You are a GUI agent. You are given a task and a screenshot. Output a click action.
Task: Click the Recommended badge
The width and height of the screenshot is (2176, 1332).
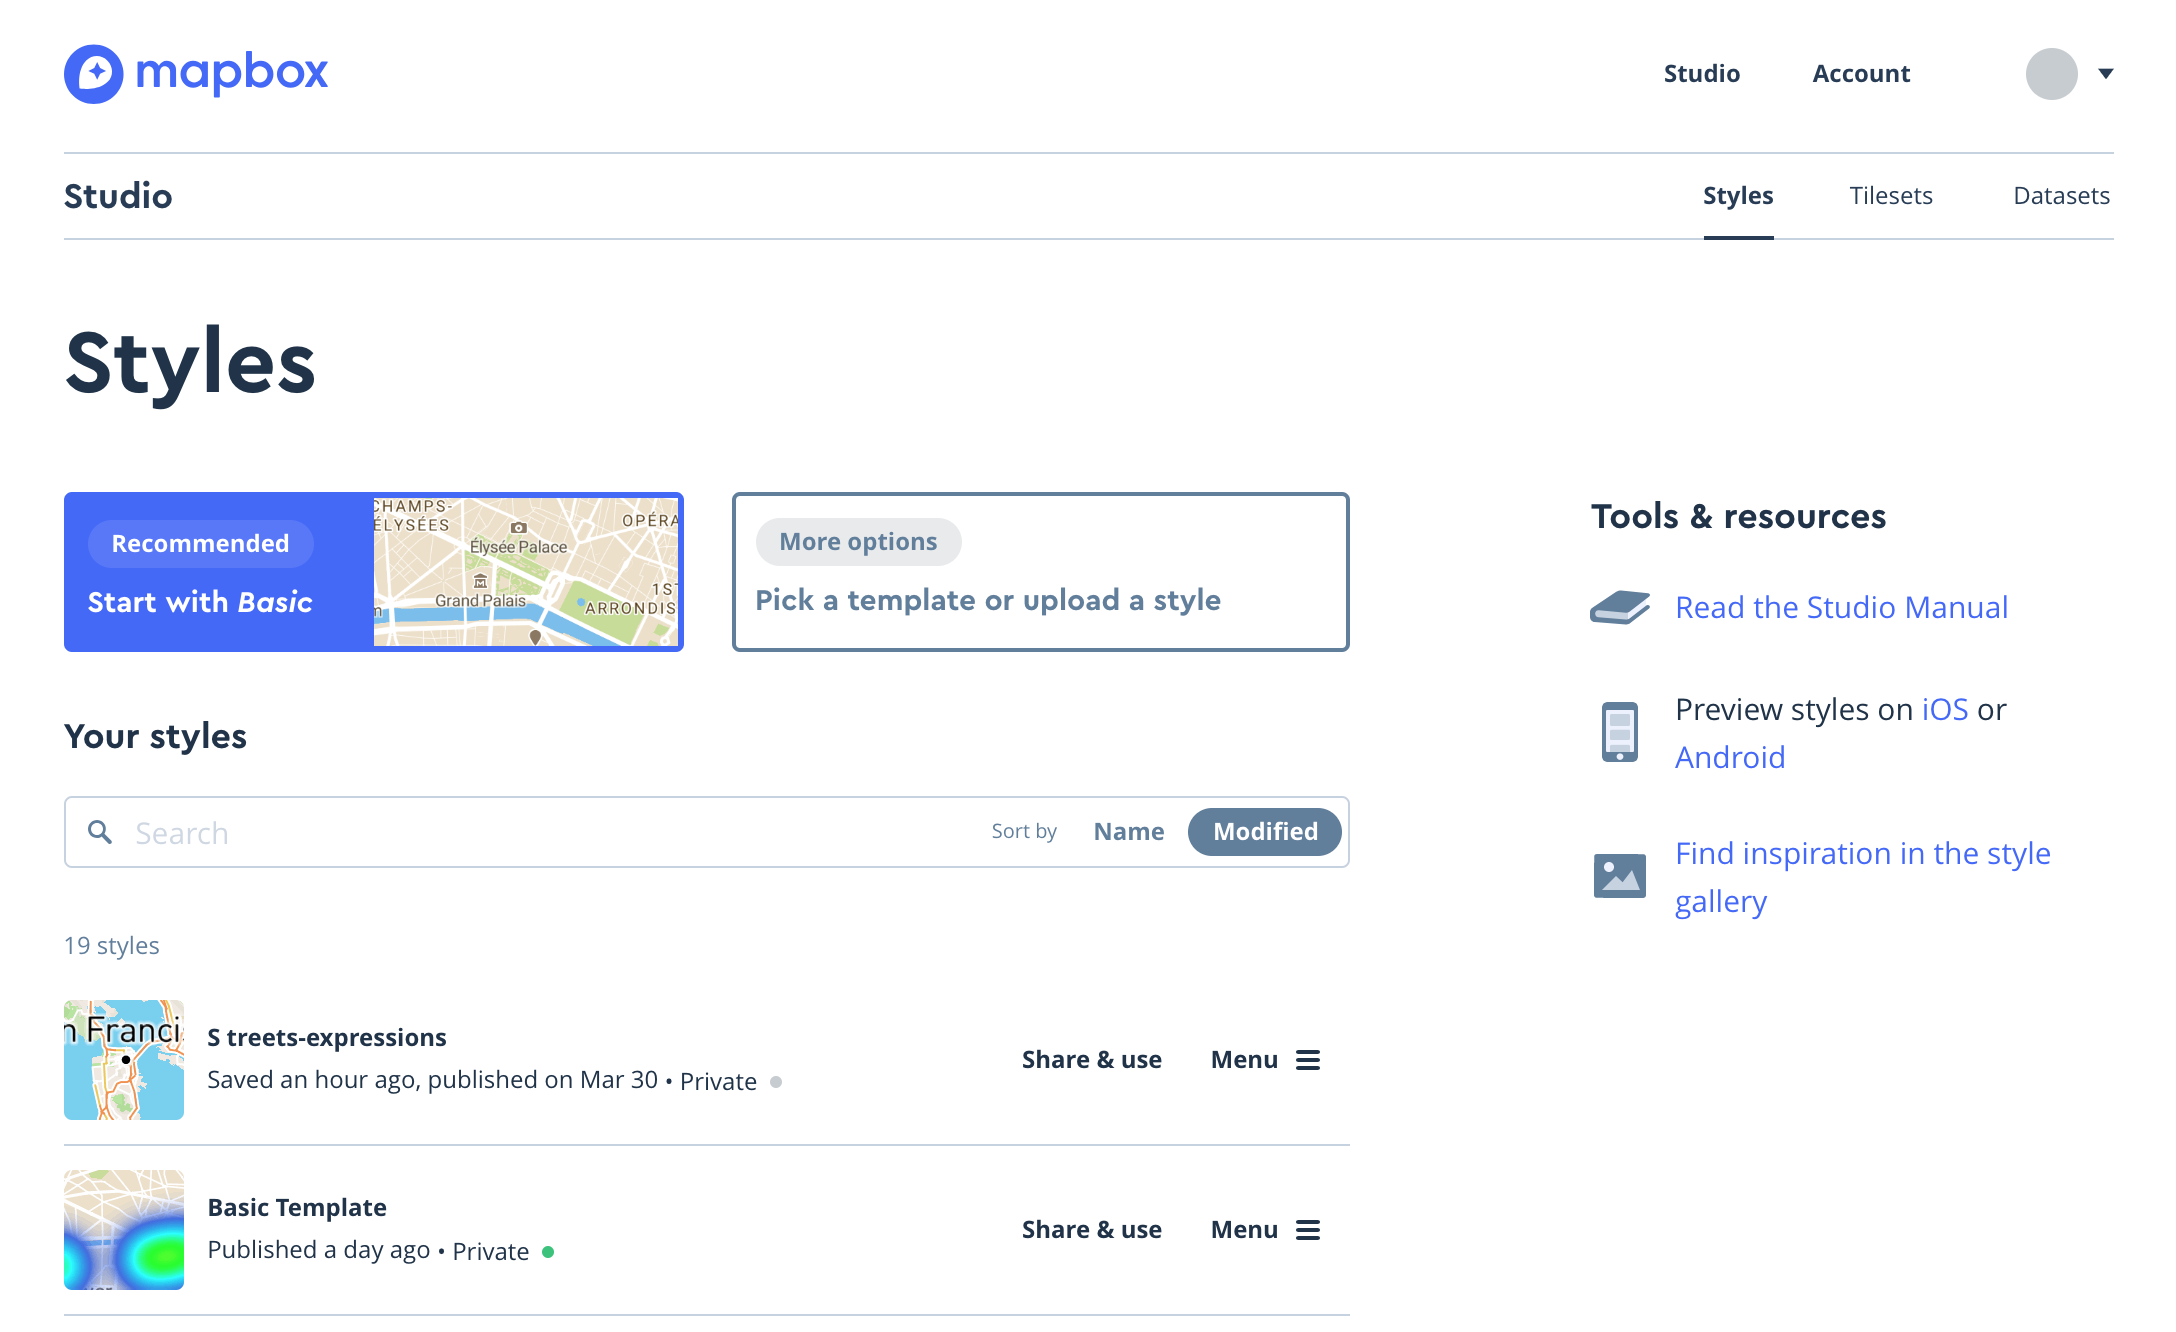click(200, 543)
